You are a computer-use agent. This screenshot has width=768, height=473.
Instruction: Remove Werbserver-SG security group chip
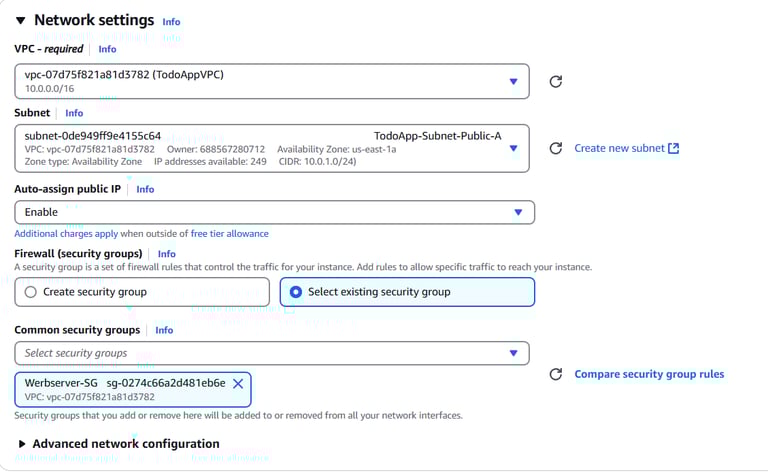[238, 383]
